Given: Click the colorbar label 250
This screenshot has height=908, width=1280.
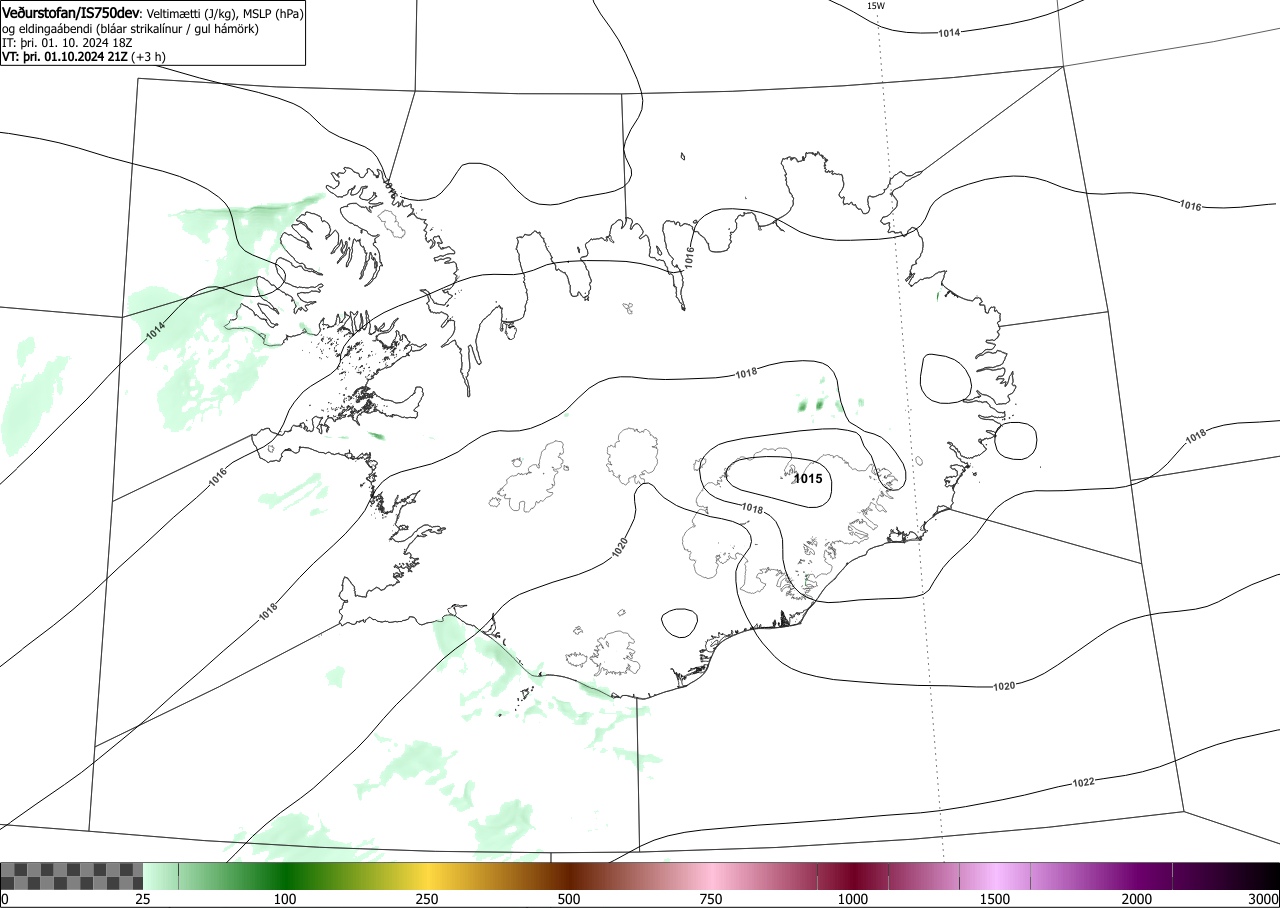Looking at the screenshot, I should [x=427, y=900].
